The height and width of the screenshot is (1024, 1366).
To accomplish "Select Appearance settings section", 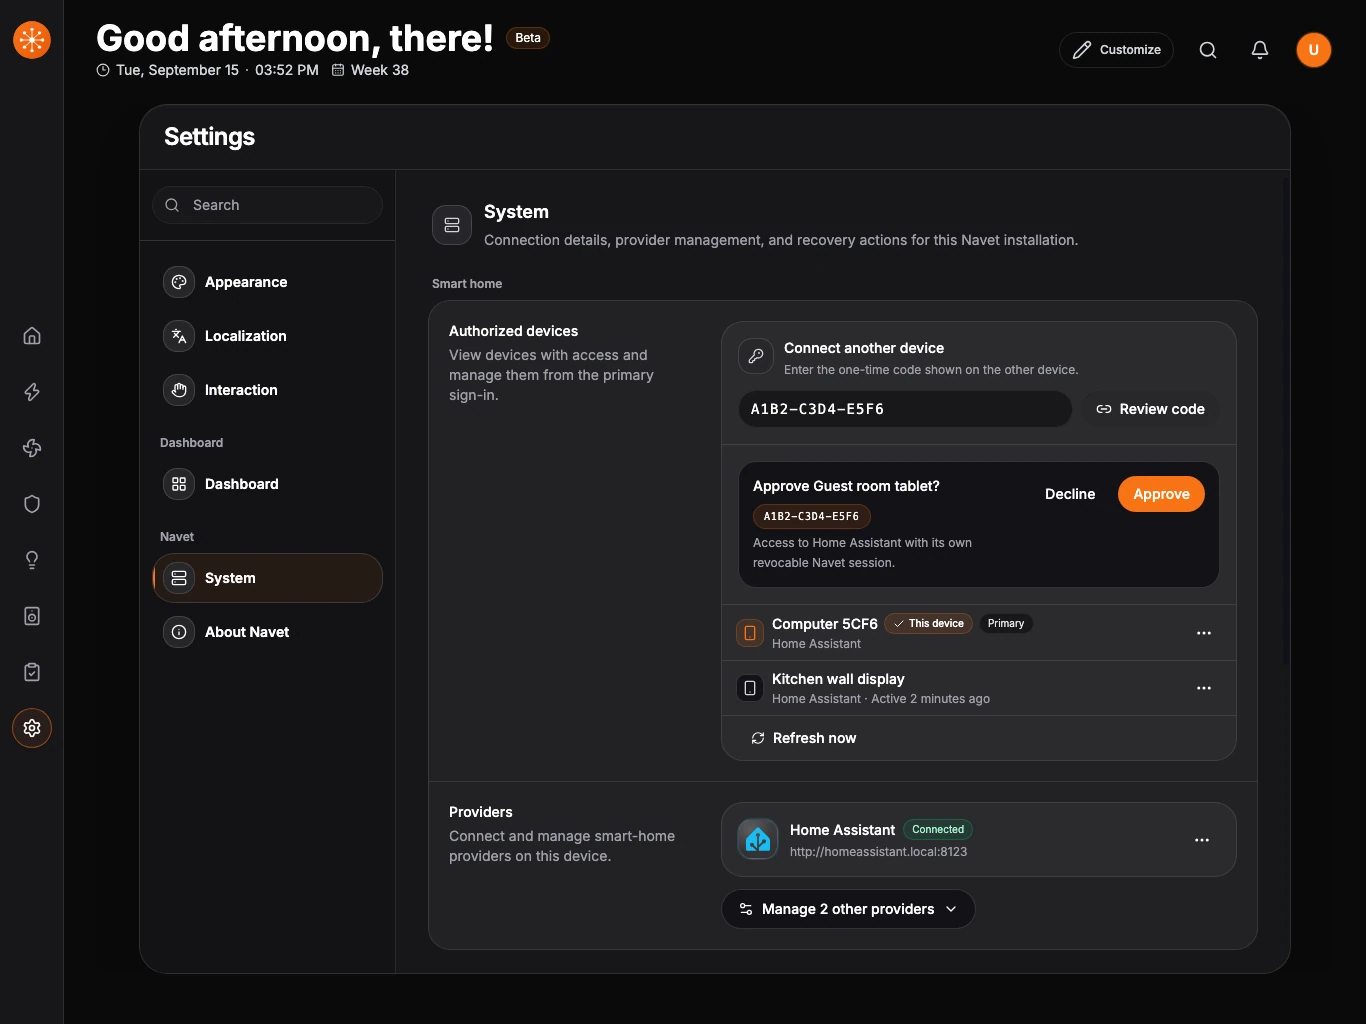I will 267,282.
